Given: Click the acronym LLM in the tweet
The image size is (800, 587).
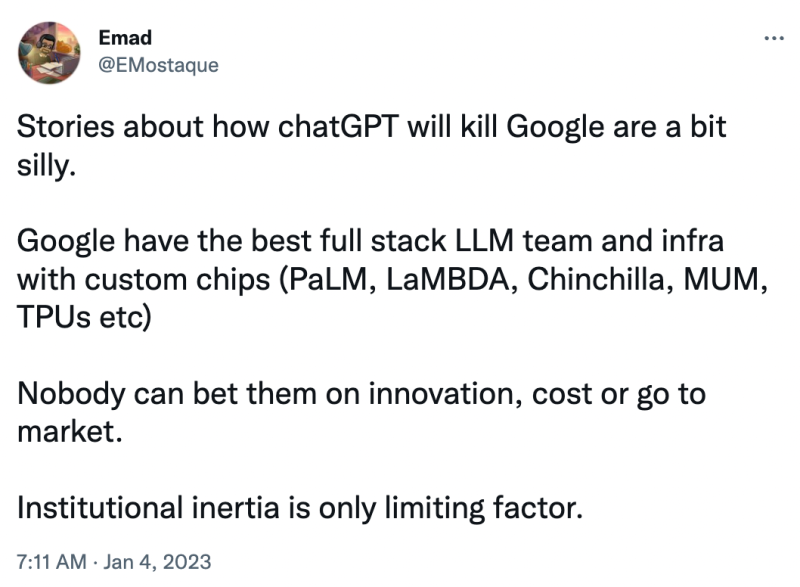Looking at the screenshot, I should [484, 241].
